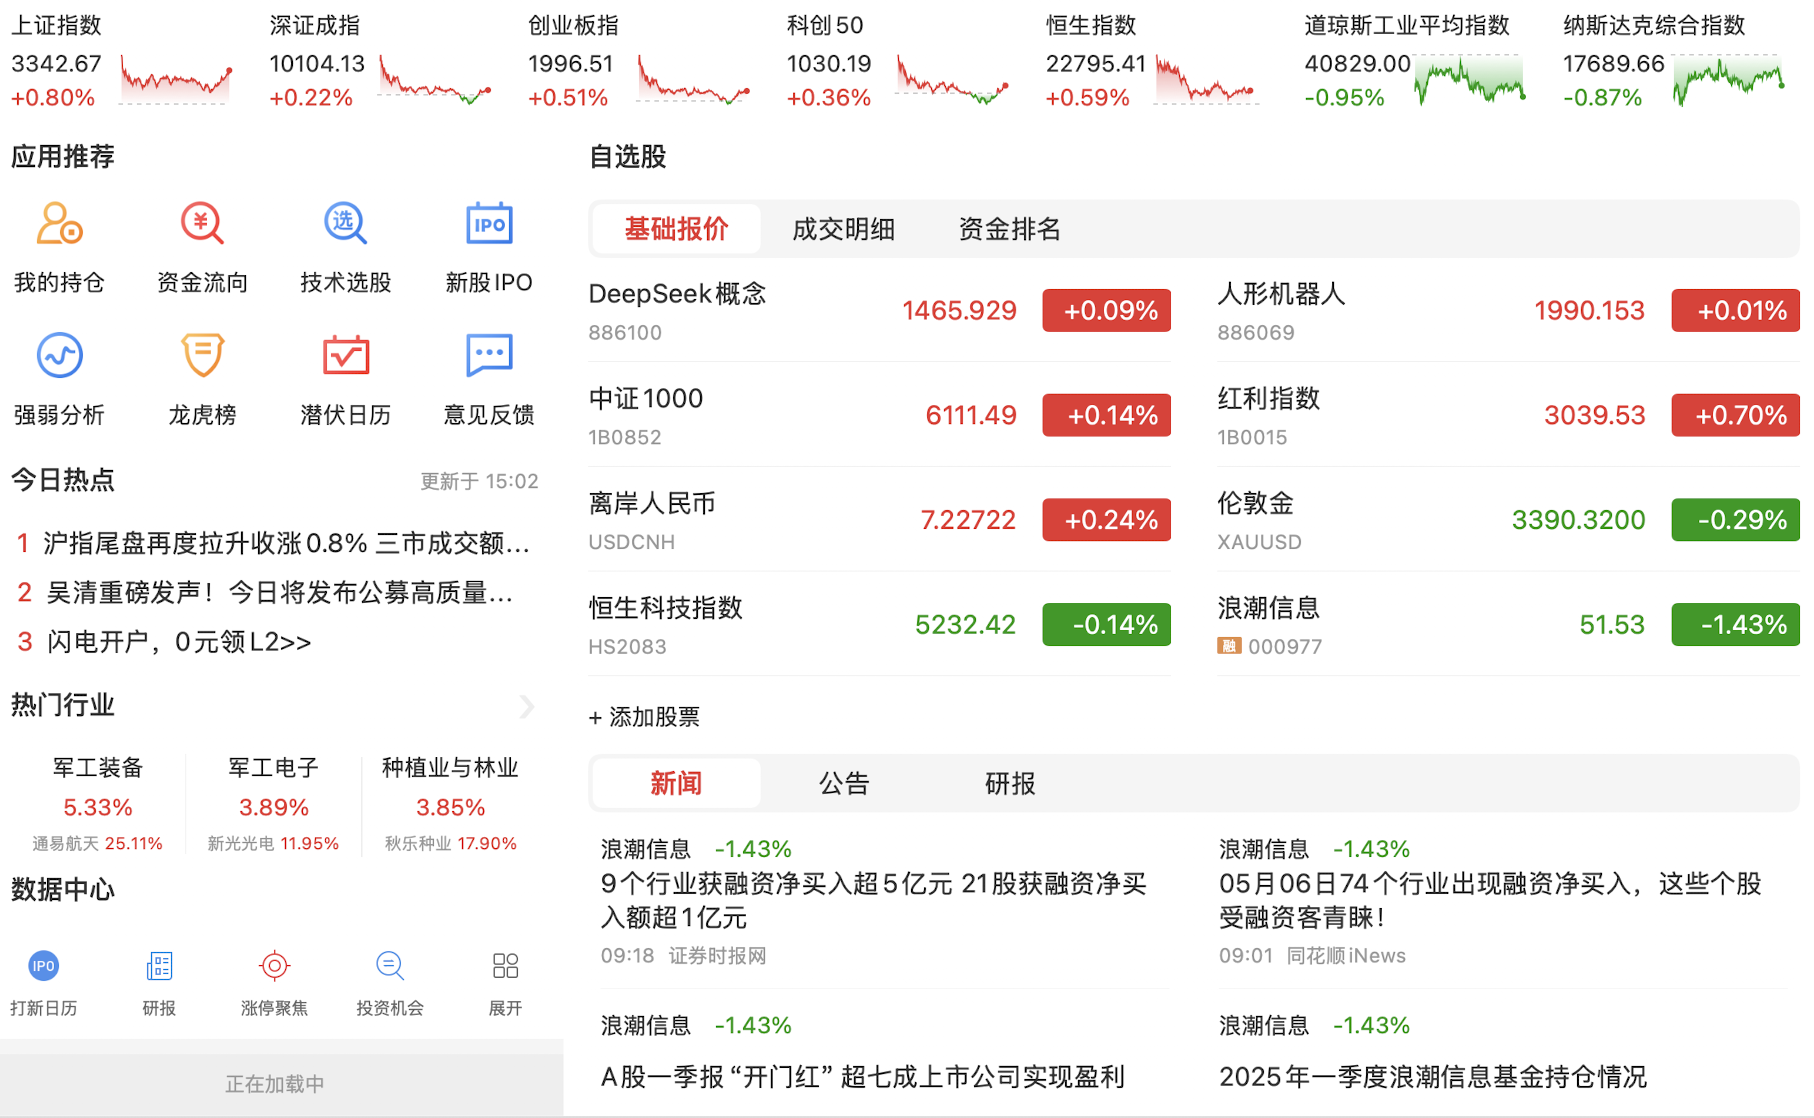
Task: Open news 2025年一季度浪潮信息基金持仓情况
Action: coord(1432,1077)
